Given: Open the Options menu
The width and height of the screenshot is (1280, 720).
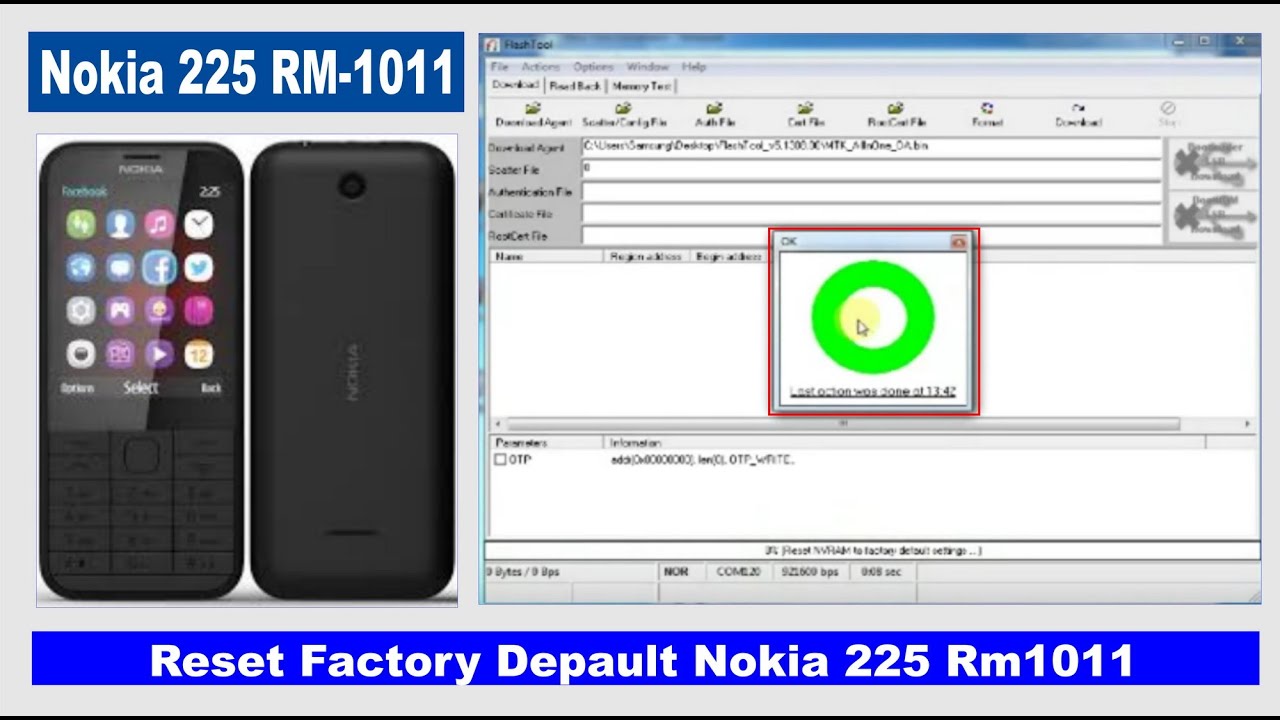Looking at the screenshot, I should pyautogui.click(x=593, y=67).
